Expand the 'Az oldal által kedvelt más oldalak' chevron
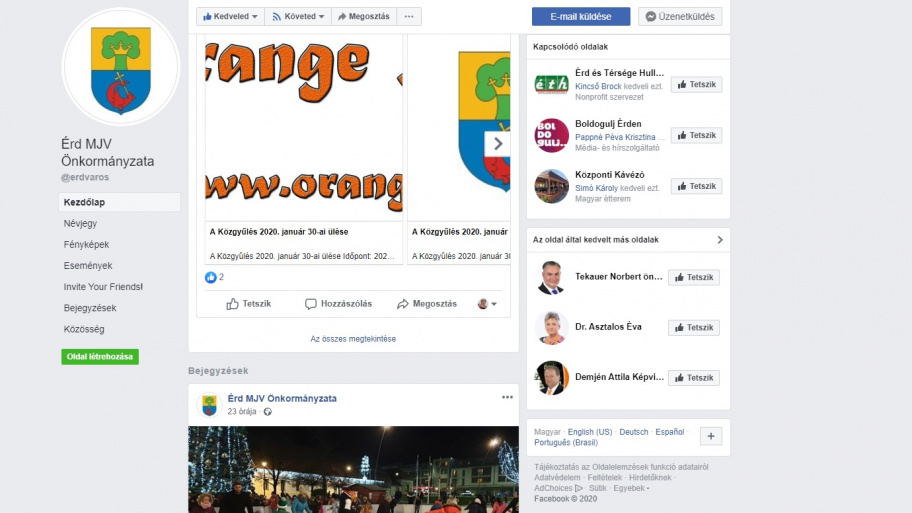The width and height of the screenshot is (912, 513). (x=719, y=240)
